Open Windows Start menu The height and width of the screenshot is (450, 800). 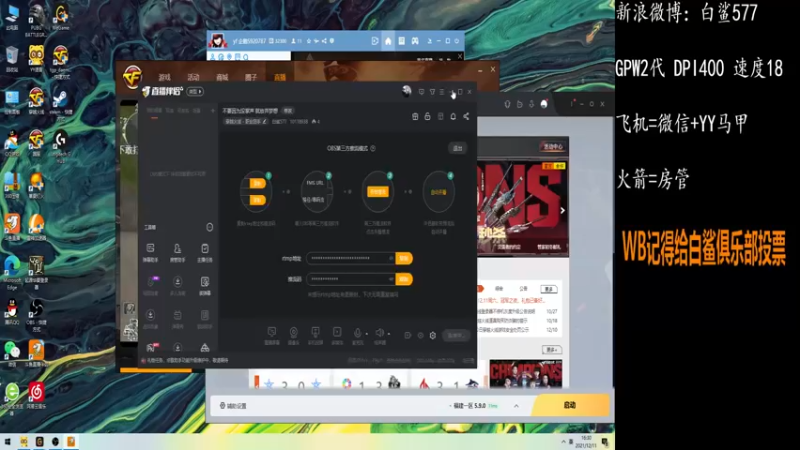tap(8, 441)
